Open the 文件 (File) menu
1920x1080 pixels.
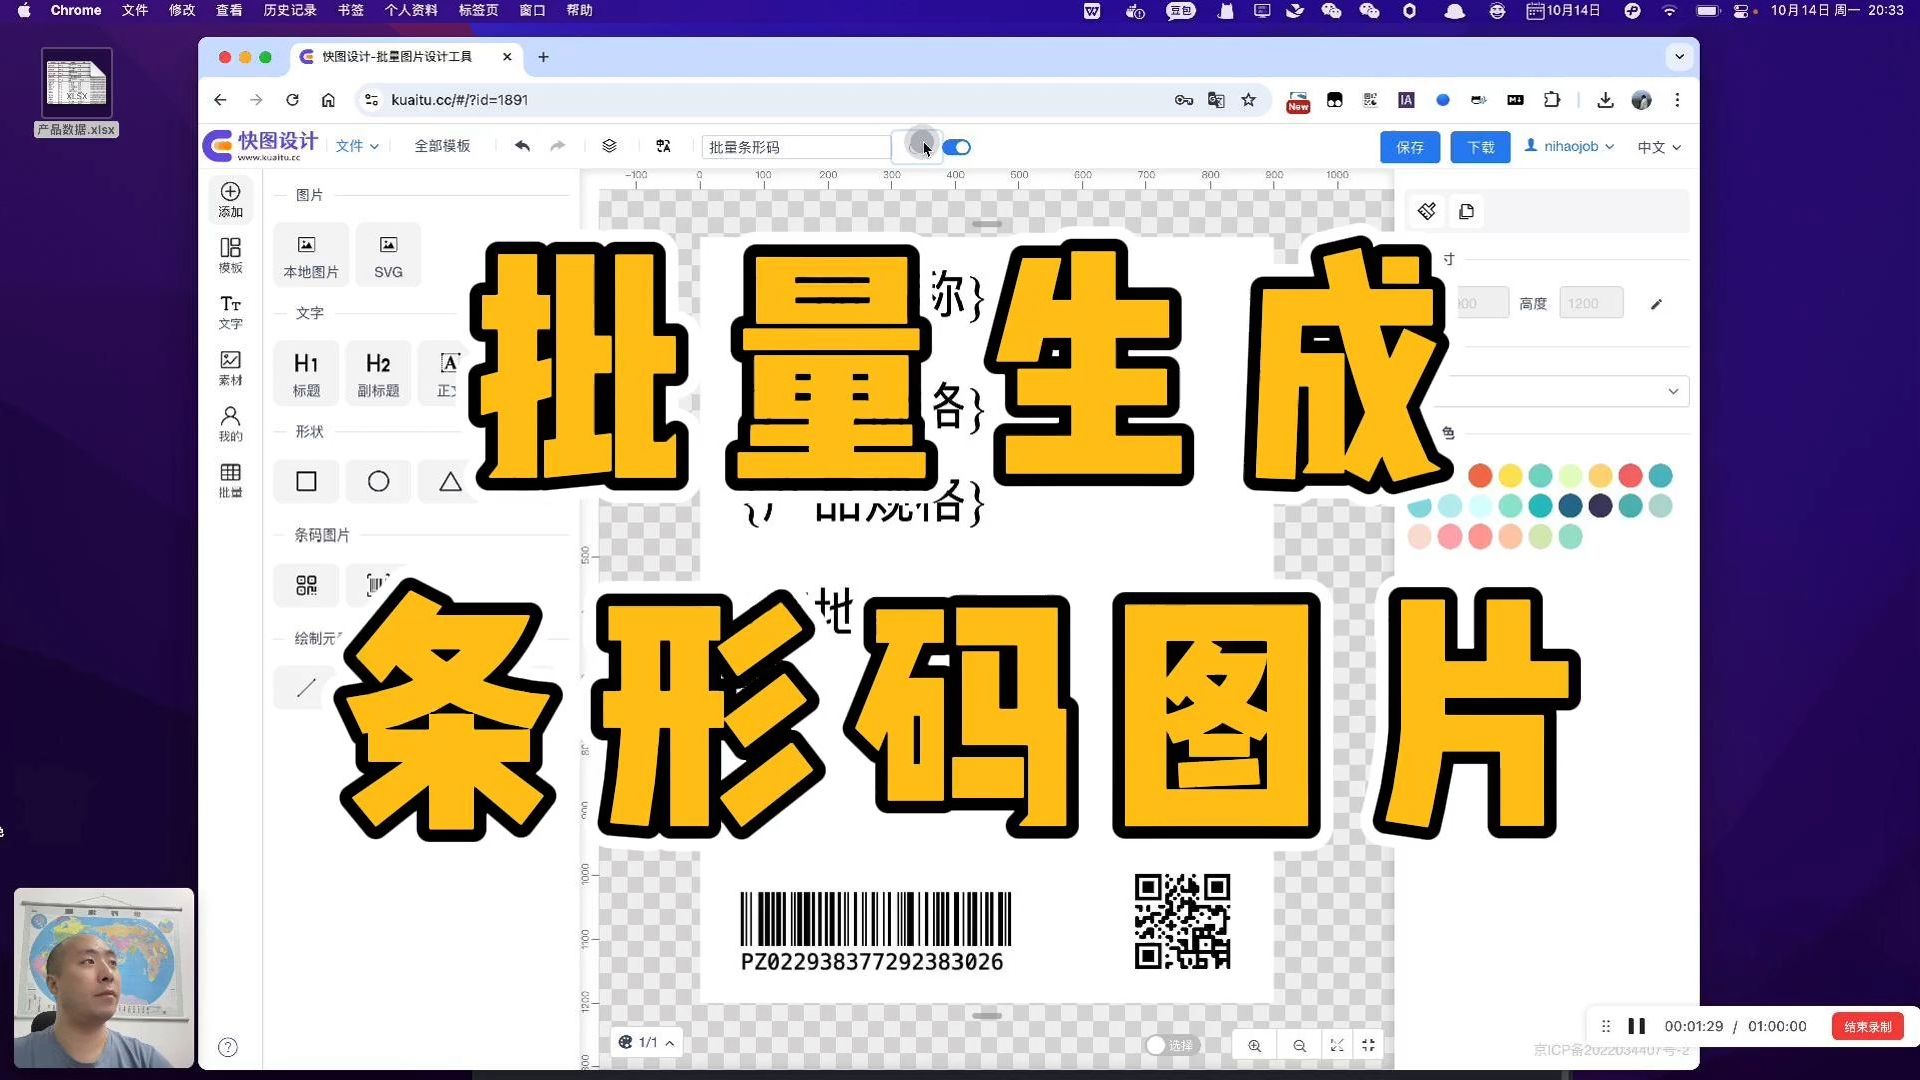click(x=356, y=146)
